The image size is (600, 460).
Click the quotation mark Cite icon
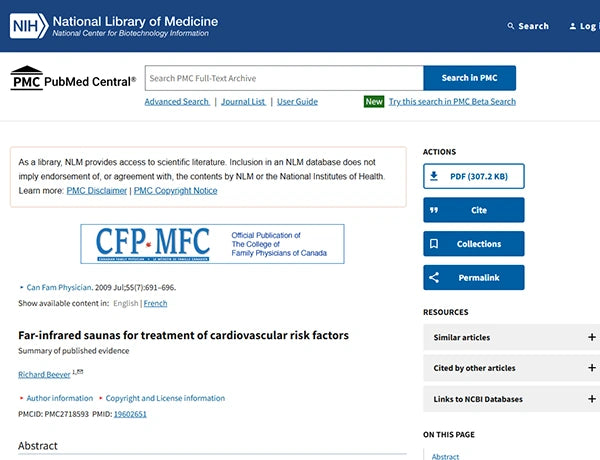click(x=434, y=210)
